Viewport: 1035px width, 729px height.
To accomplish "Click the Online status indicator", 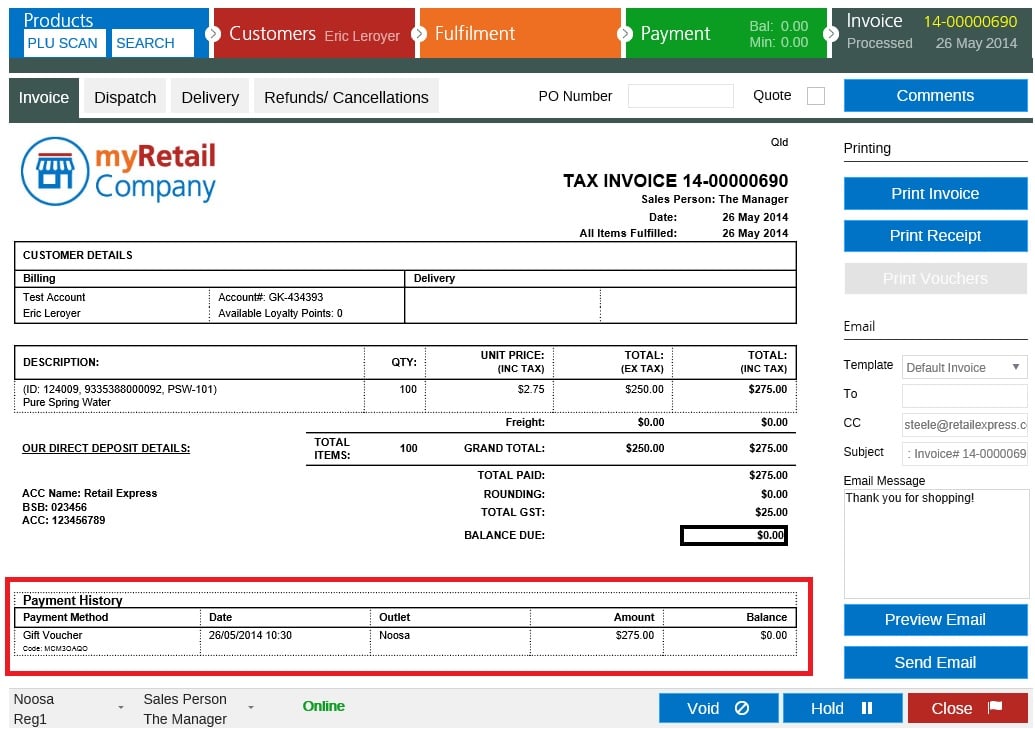I will (323, 706).
